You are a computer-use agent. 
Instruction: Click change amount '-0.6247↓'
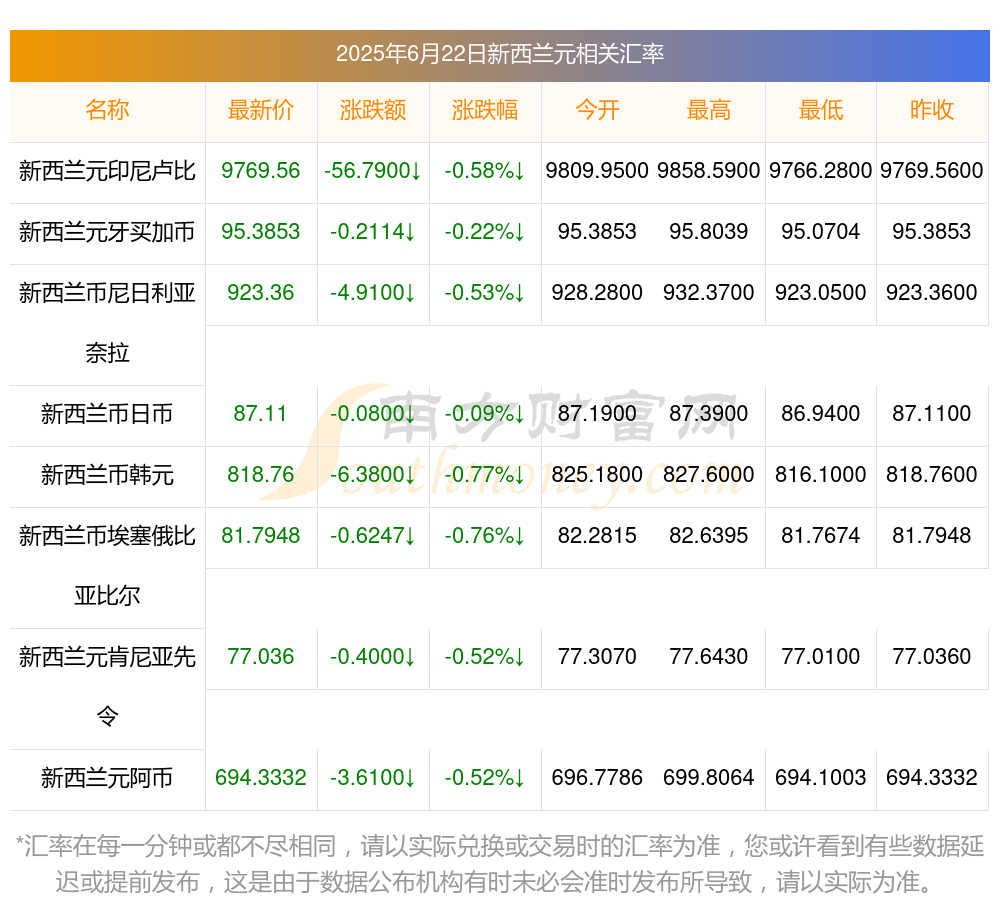pos(373,536)
